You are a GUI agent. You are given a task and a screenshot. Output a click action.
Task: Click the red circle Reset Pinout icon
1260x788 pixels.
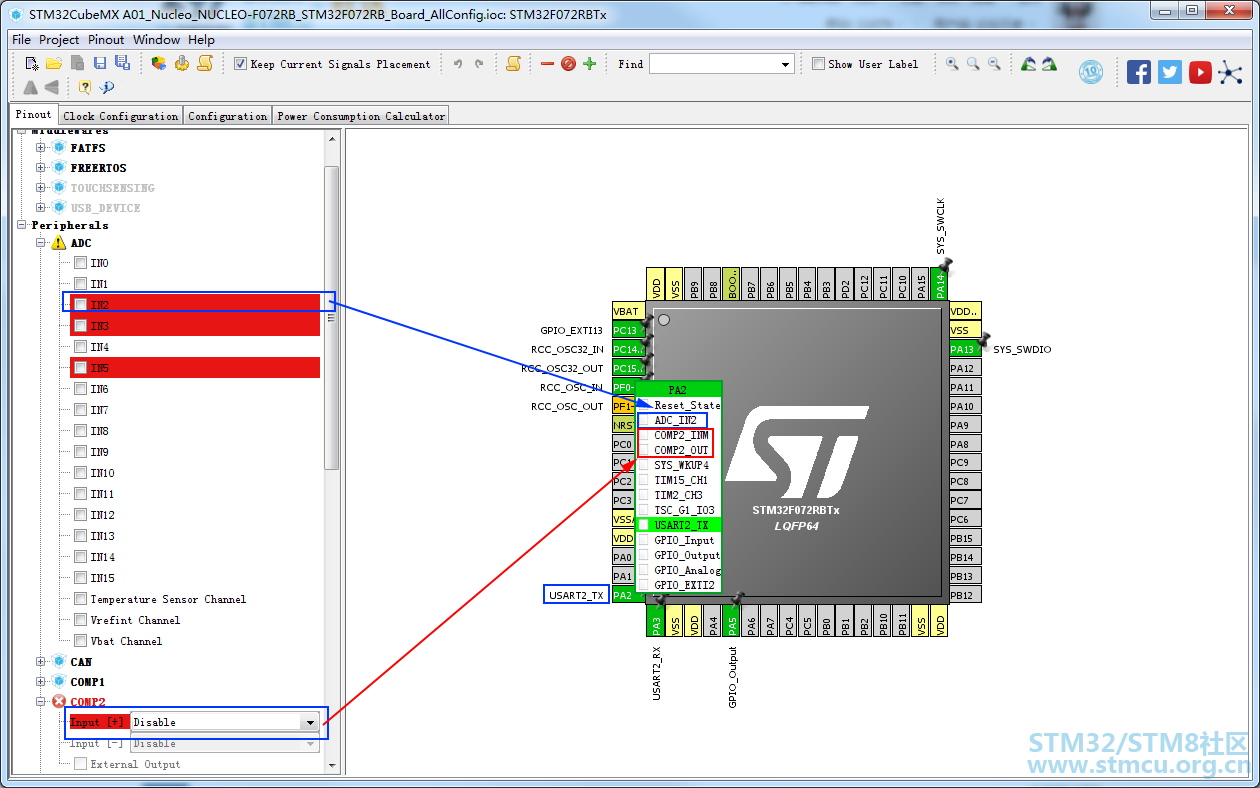(568, 64)
